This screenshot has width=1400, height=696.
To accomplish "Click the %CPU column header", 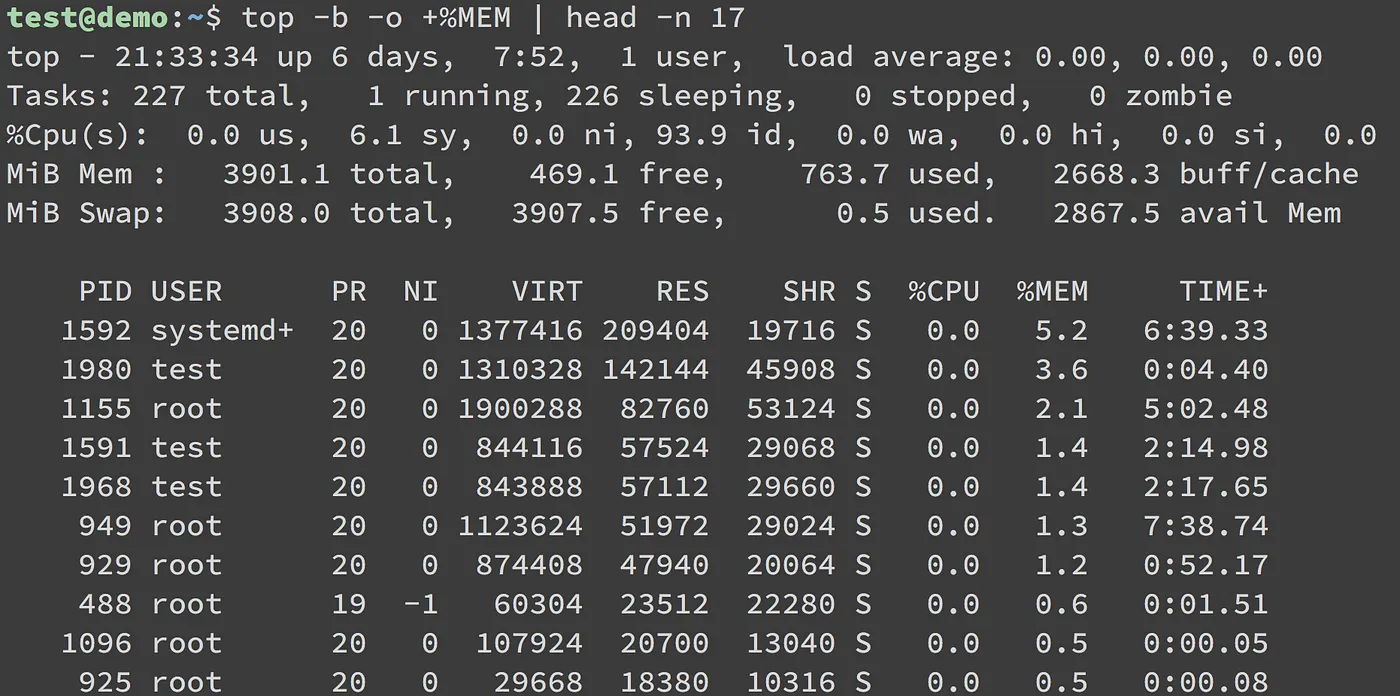I will point(943,291).
